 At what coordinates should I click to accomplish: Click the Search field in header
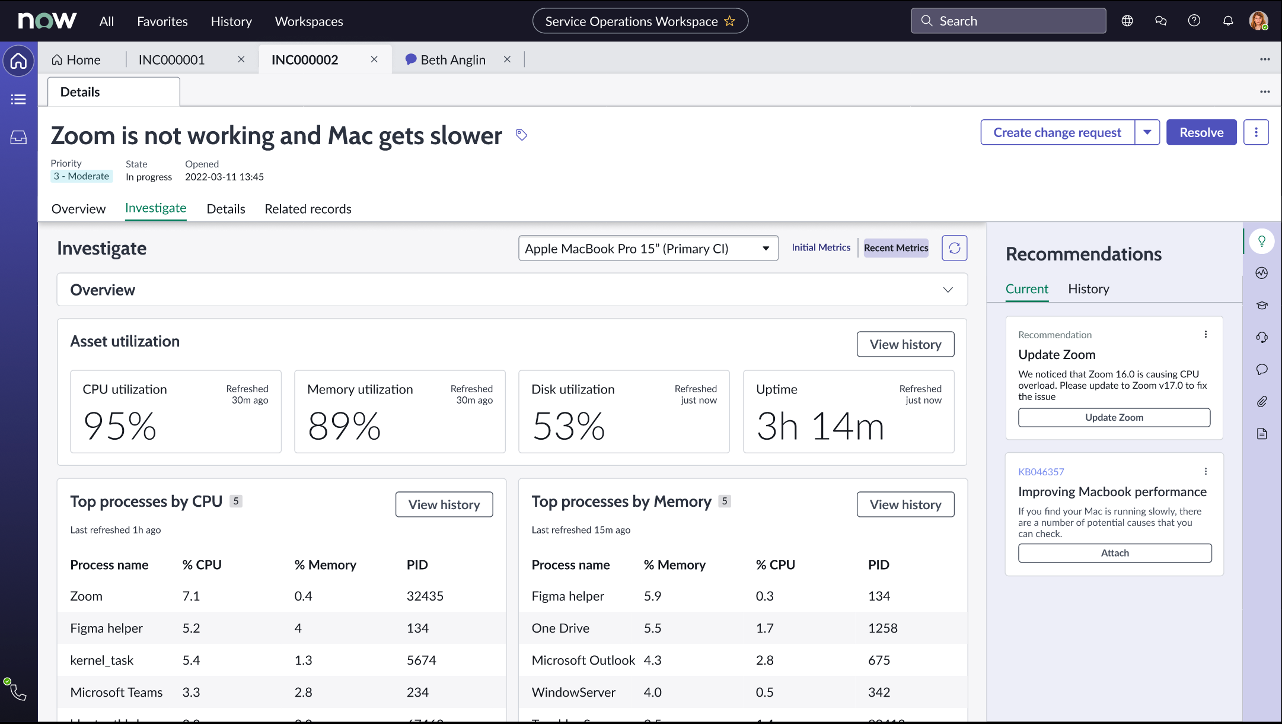(x=1008, y=21)
